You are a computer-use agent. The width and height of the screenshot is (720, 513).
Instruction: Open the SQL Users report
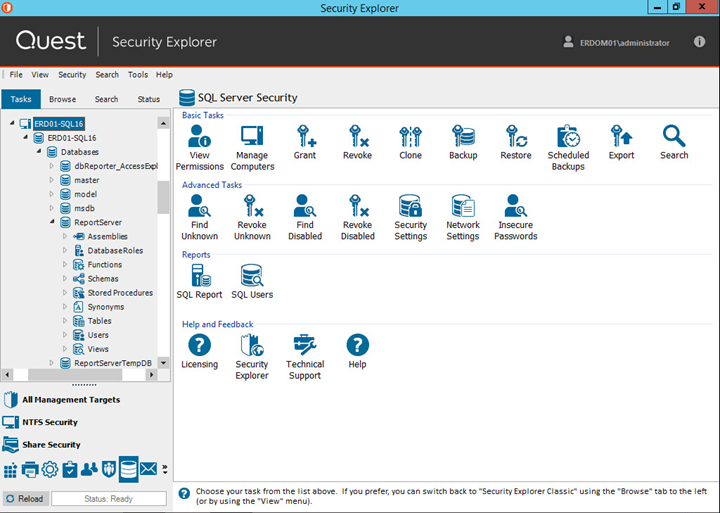coord(252,281)
